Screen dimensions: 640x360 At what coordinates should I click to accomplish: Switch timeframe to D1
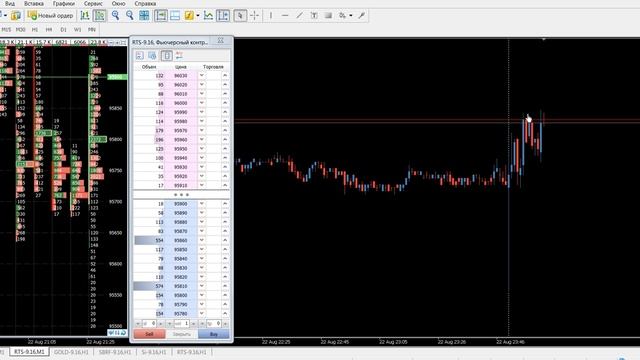[63, 30]
